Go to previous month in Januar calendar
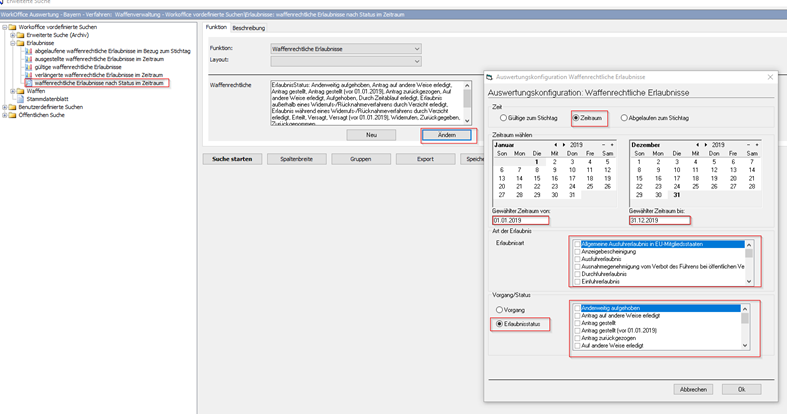788x415 pixels. 556,144
